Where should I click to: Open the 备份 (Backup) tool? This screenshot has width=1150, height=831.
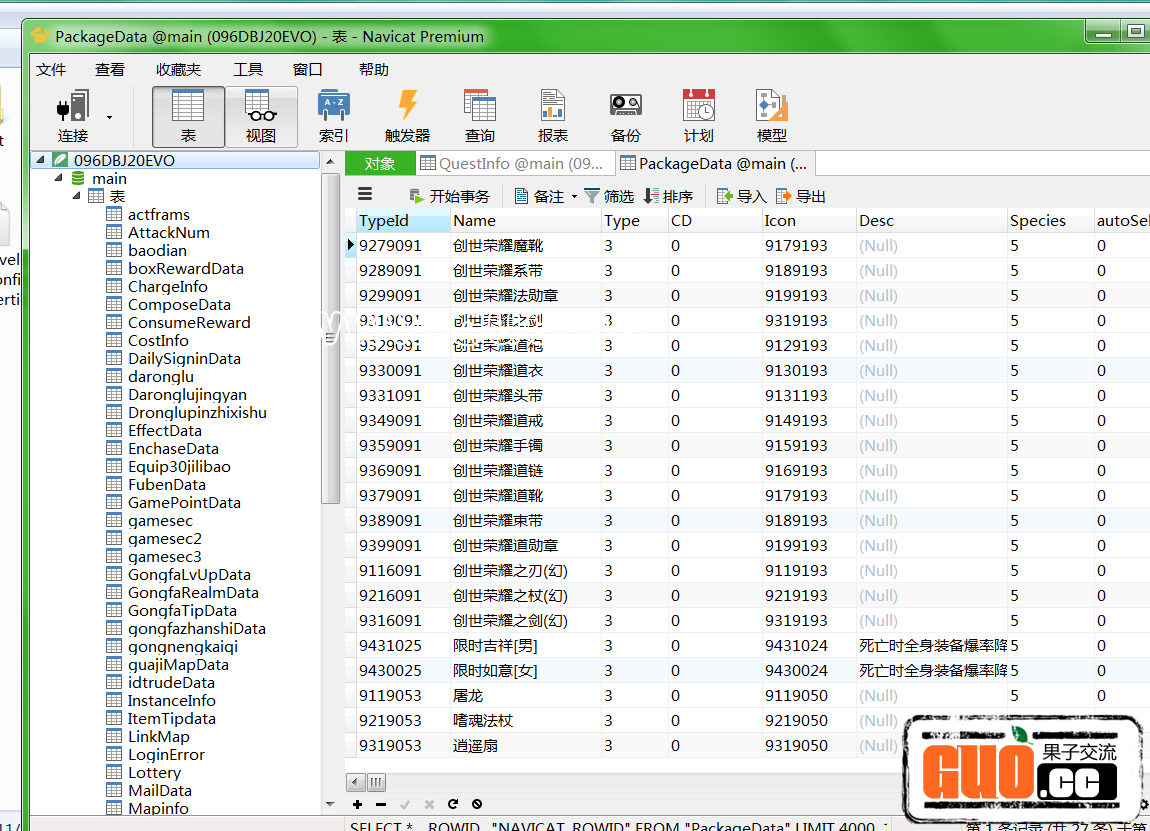tap(626, 116)
